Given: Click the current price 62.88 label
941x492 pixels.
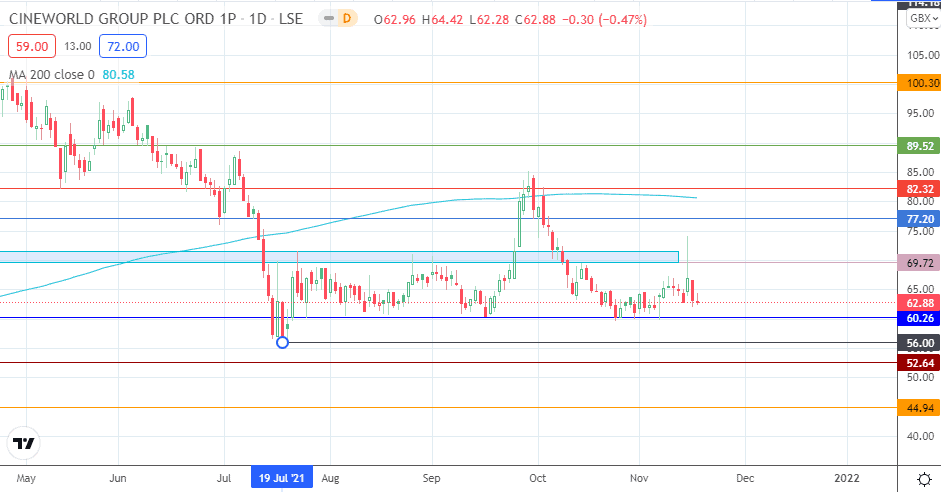Looking at the screenshot, I should point(919,303).
